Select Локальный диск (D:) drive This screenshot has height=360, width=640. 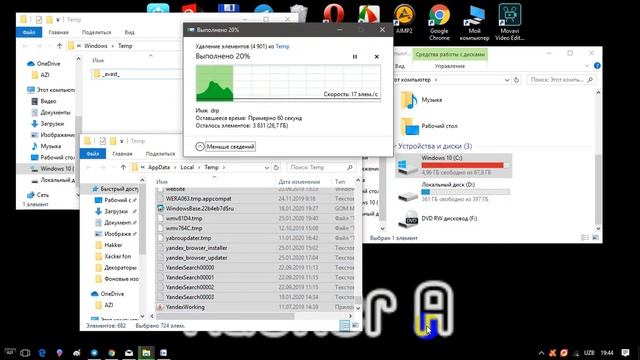[x=453, y=192]
